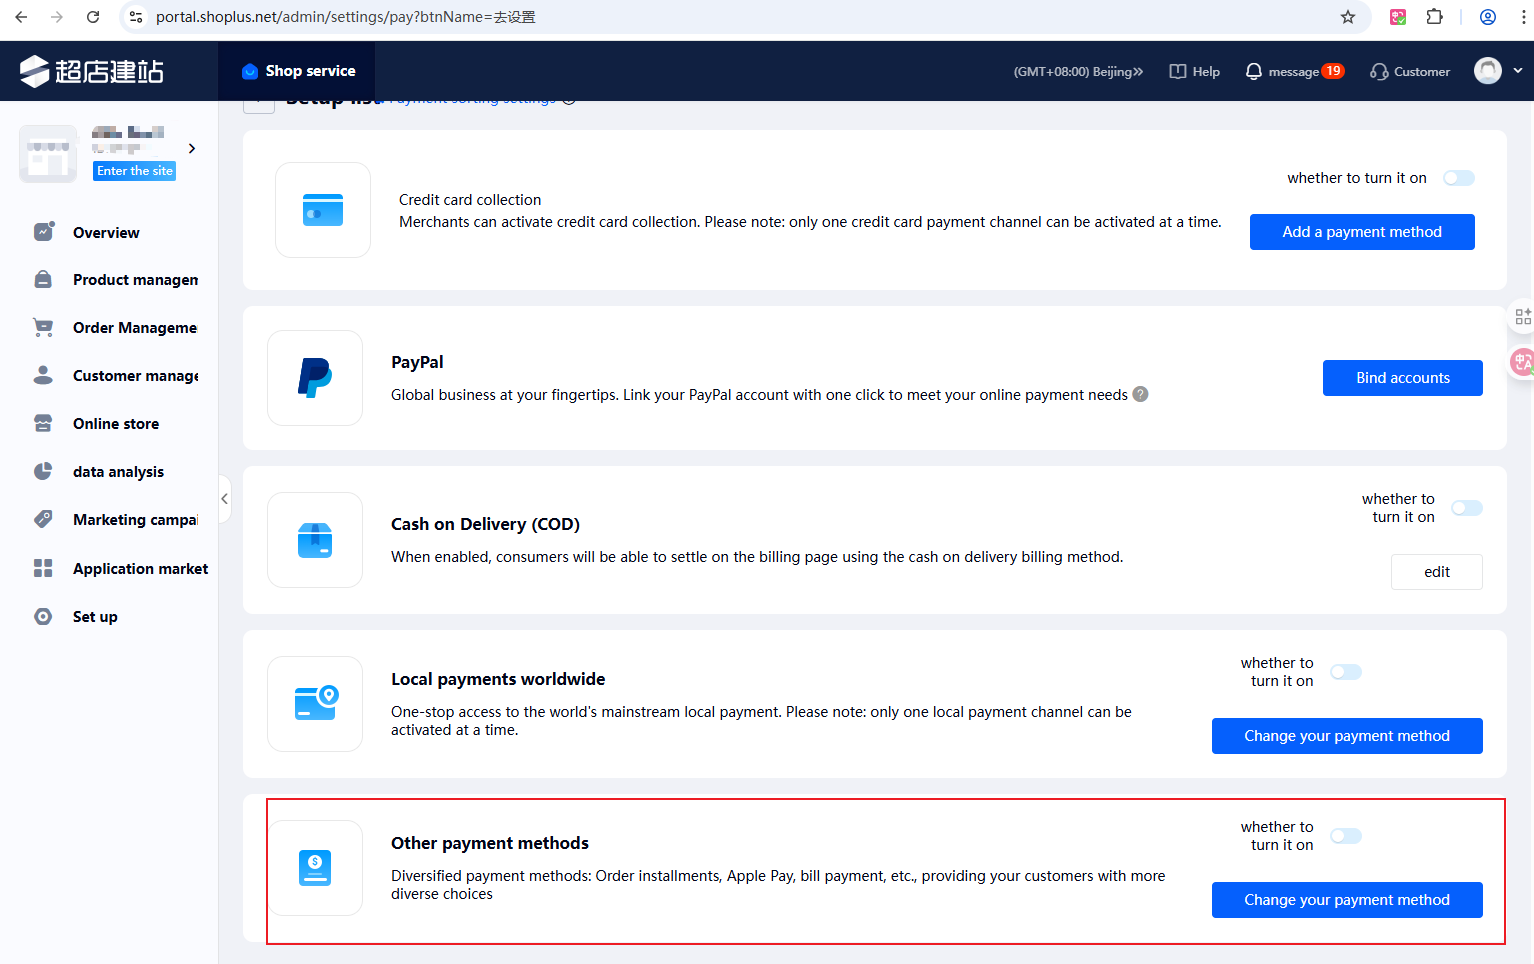
Task: Click the Enter the site link
Action: click(135, 171)
